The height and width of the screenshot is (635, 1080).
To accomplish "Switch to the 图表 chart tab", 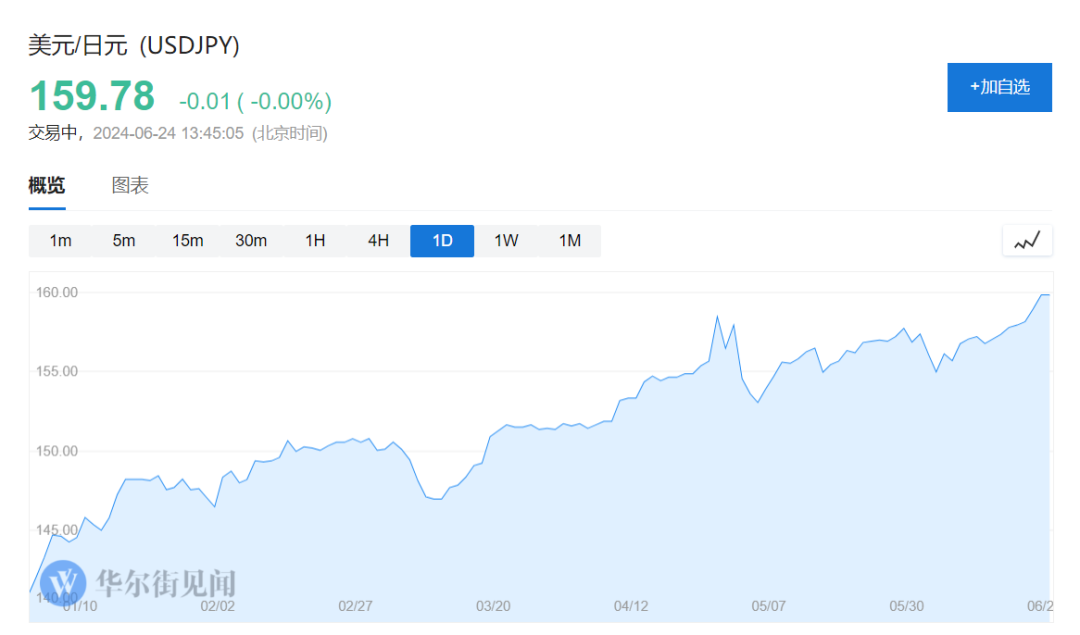I will tap(130, 186).
